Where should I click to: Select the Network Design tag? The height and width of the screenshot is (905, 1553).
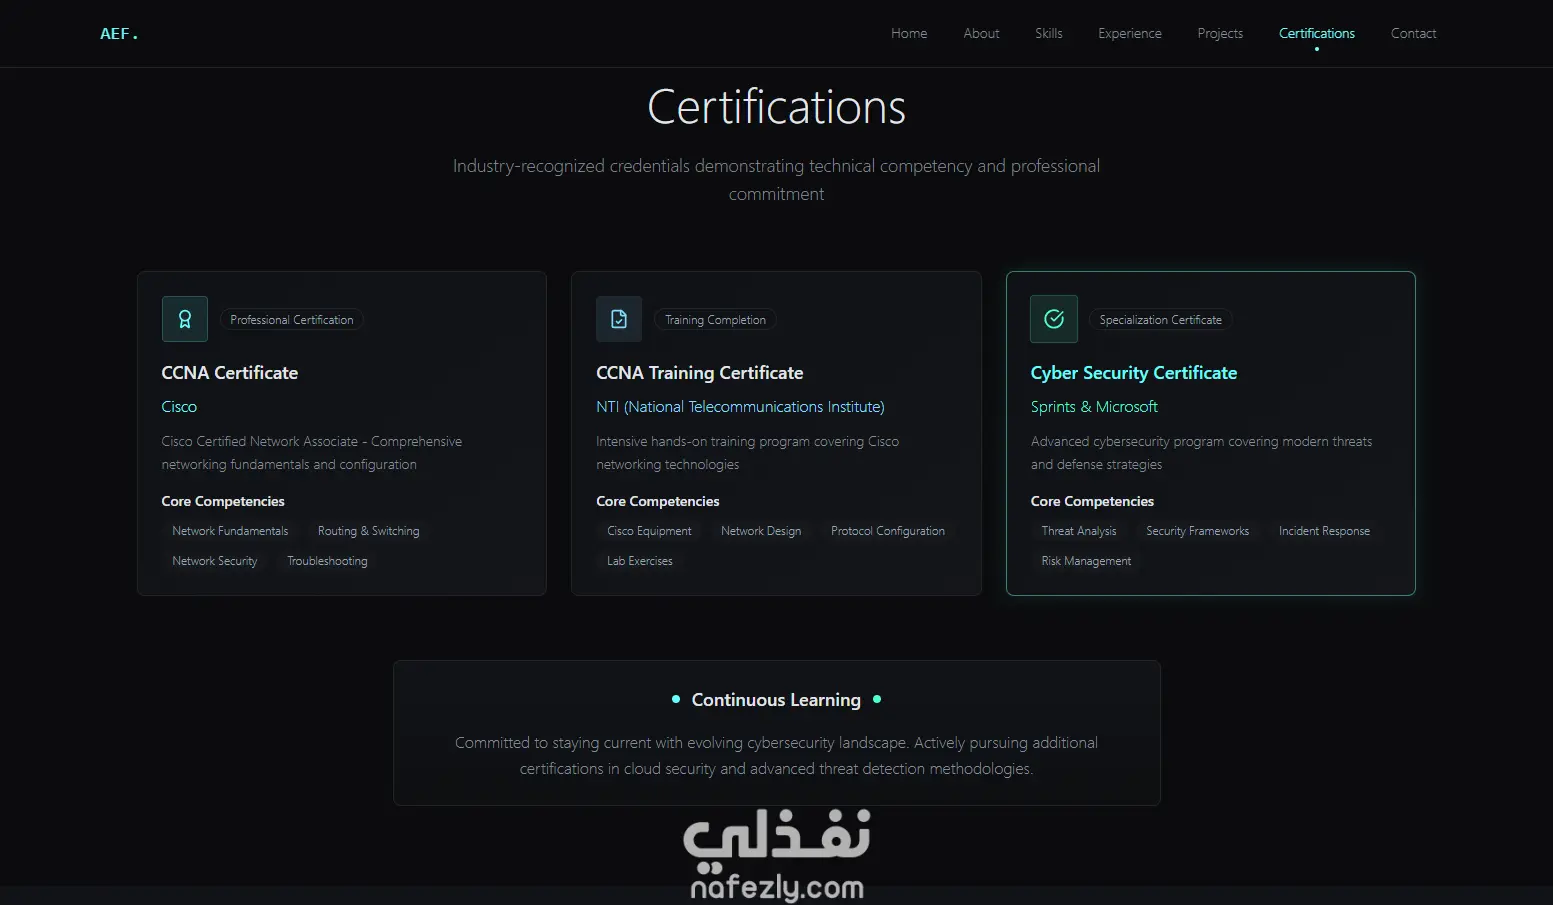(761, 531)
